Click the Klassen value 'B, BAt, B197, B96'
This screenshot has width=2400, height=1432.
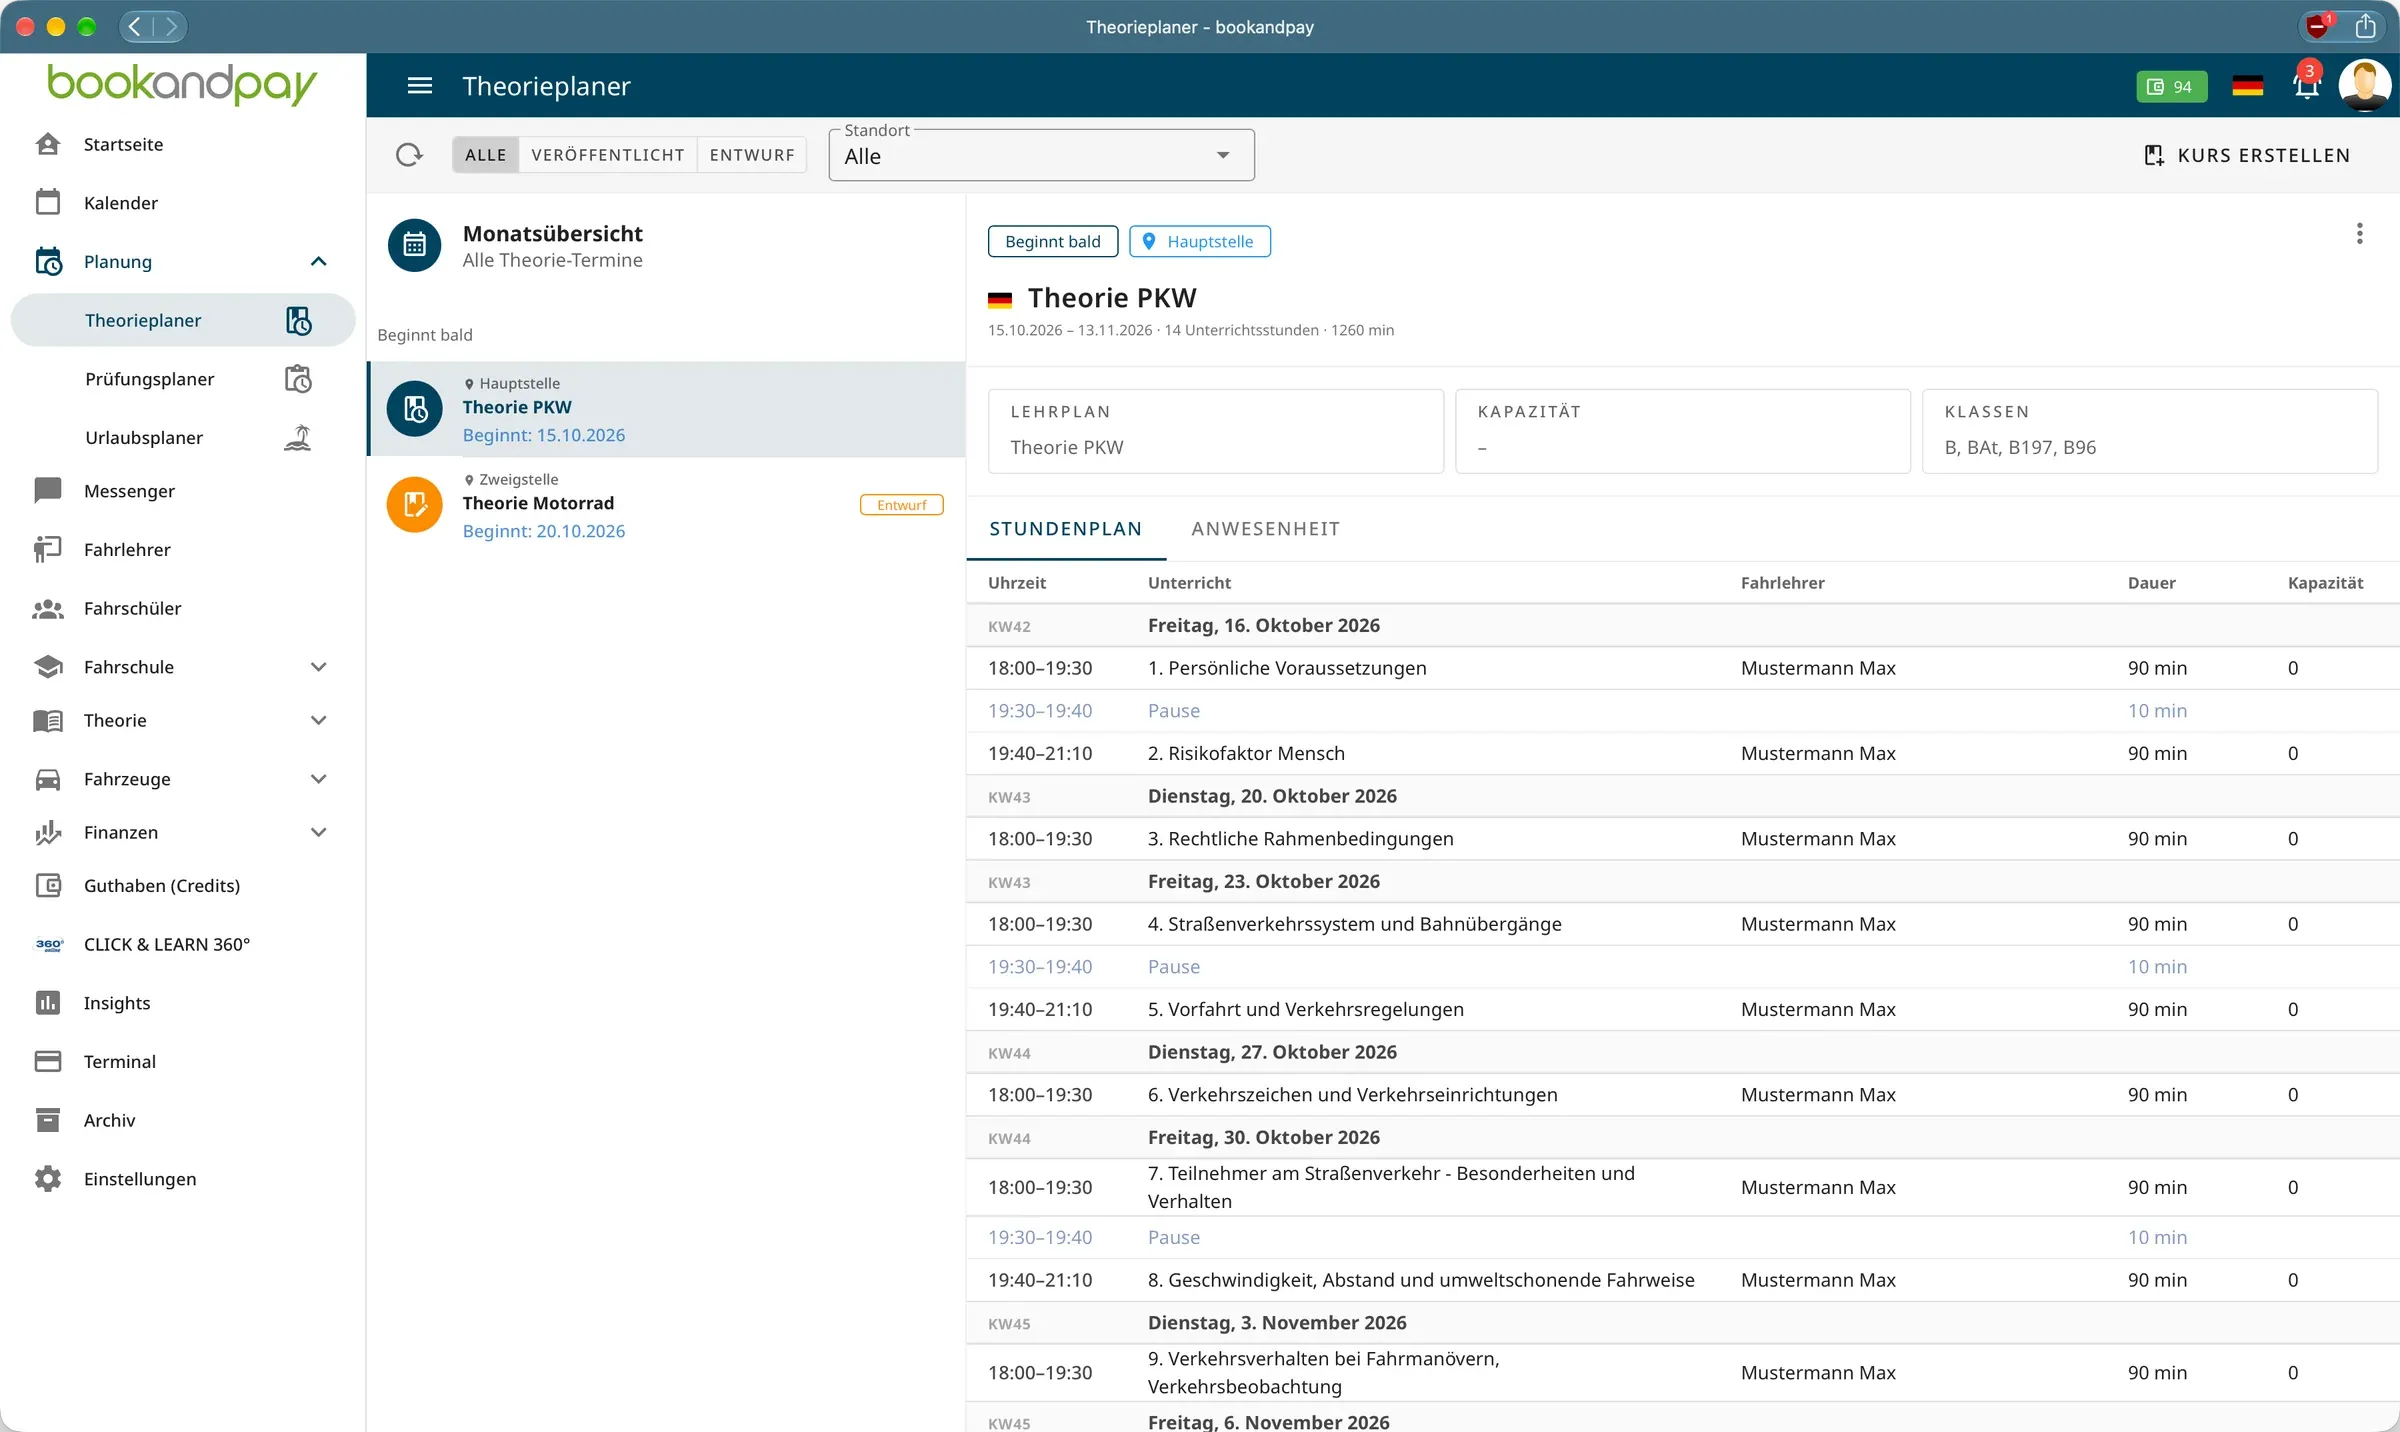click(2020, 448)
